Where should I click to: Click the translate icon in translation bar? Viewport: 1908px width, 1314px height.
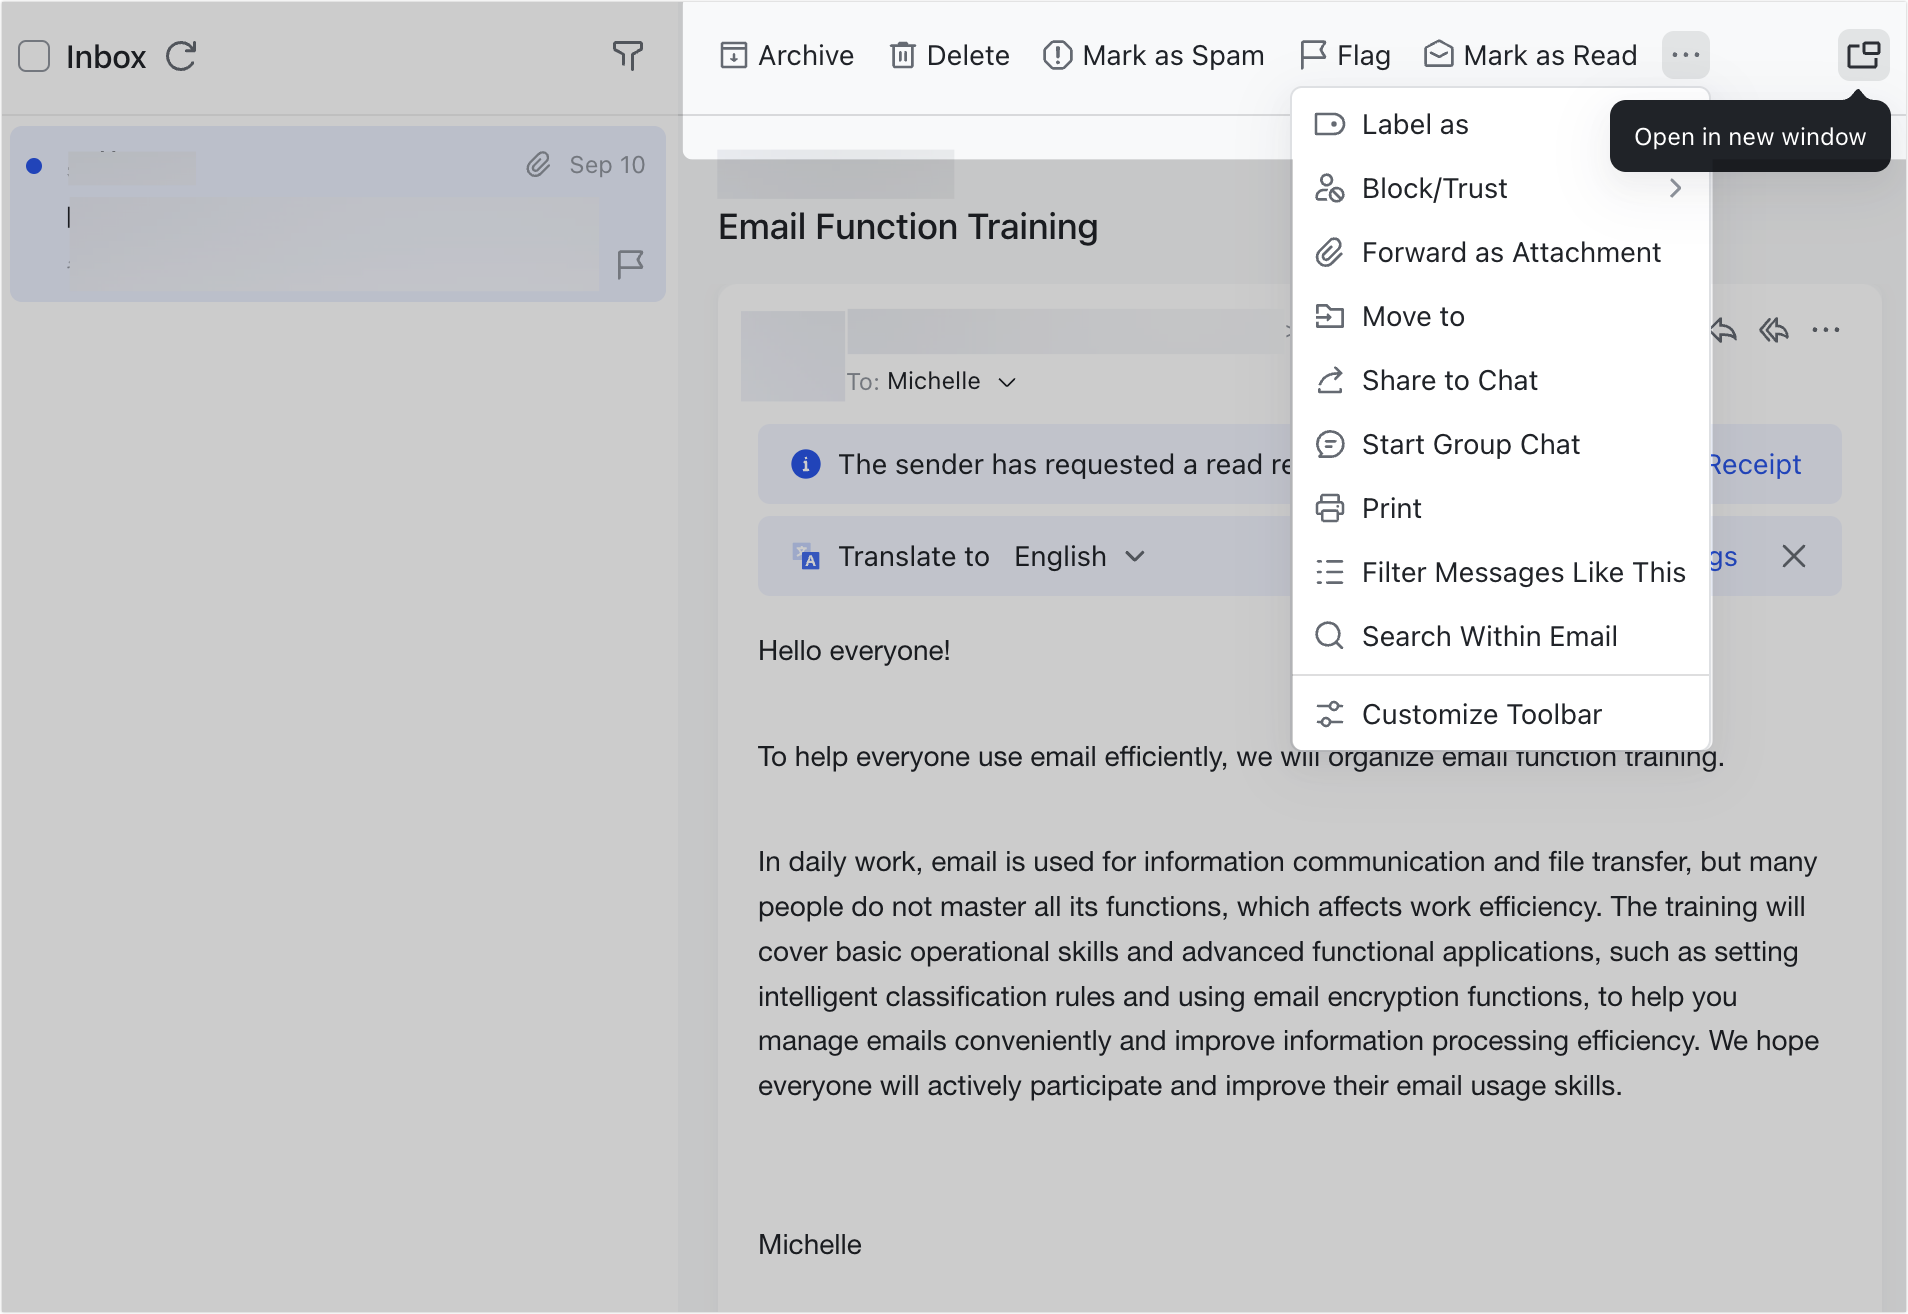tap(806, 556)
